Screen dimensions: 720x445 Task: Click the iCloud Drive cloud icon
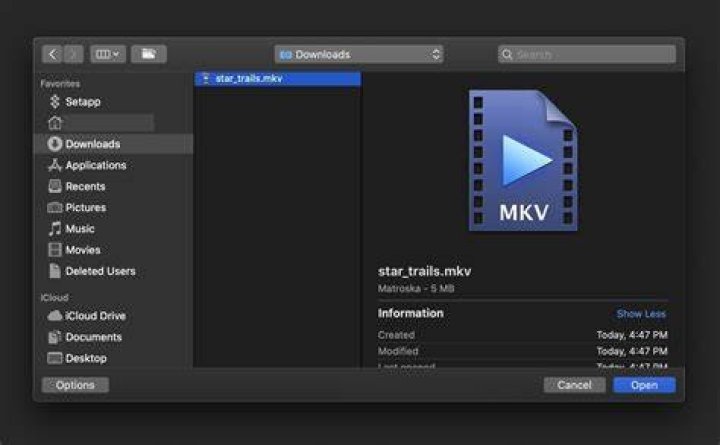tap(55, 315)
